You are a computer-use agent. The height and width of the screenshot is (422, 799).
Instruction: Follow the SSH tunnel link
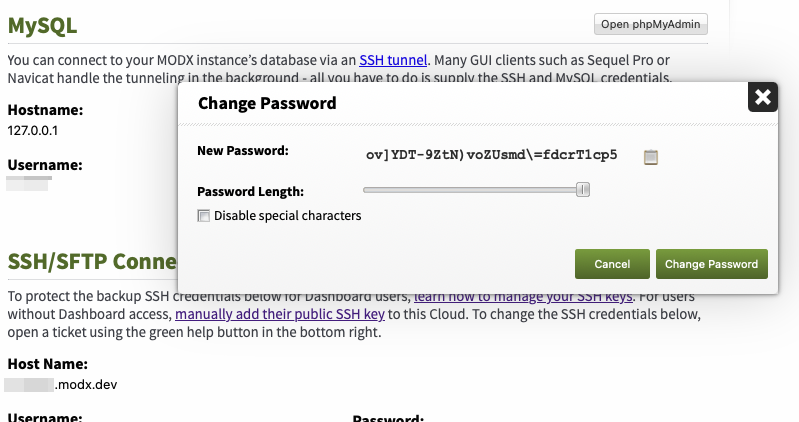point(393,60)
